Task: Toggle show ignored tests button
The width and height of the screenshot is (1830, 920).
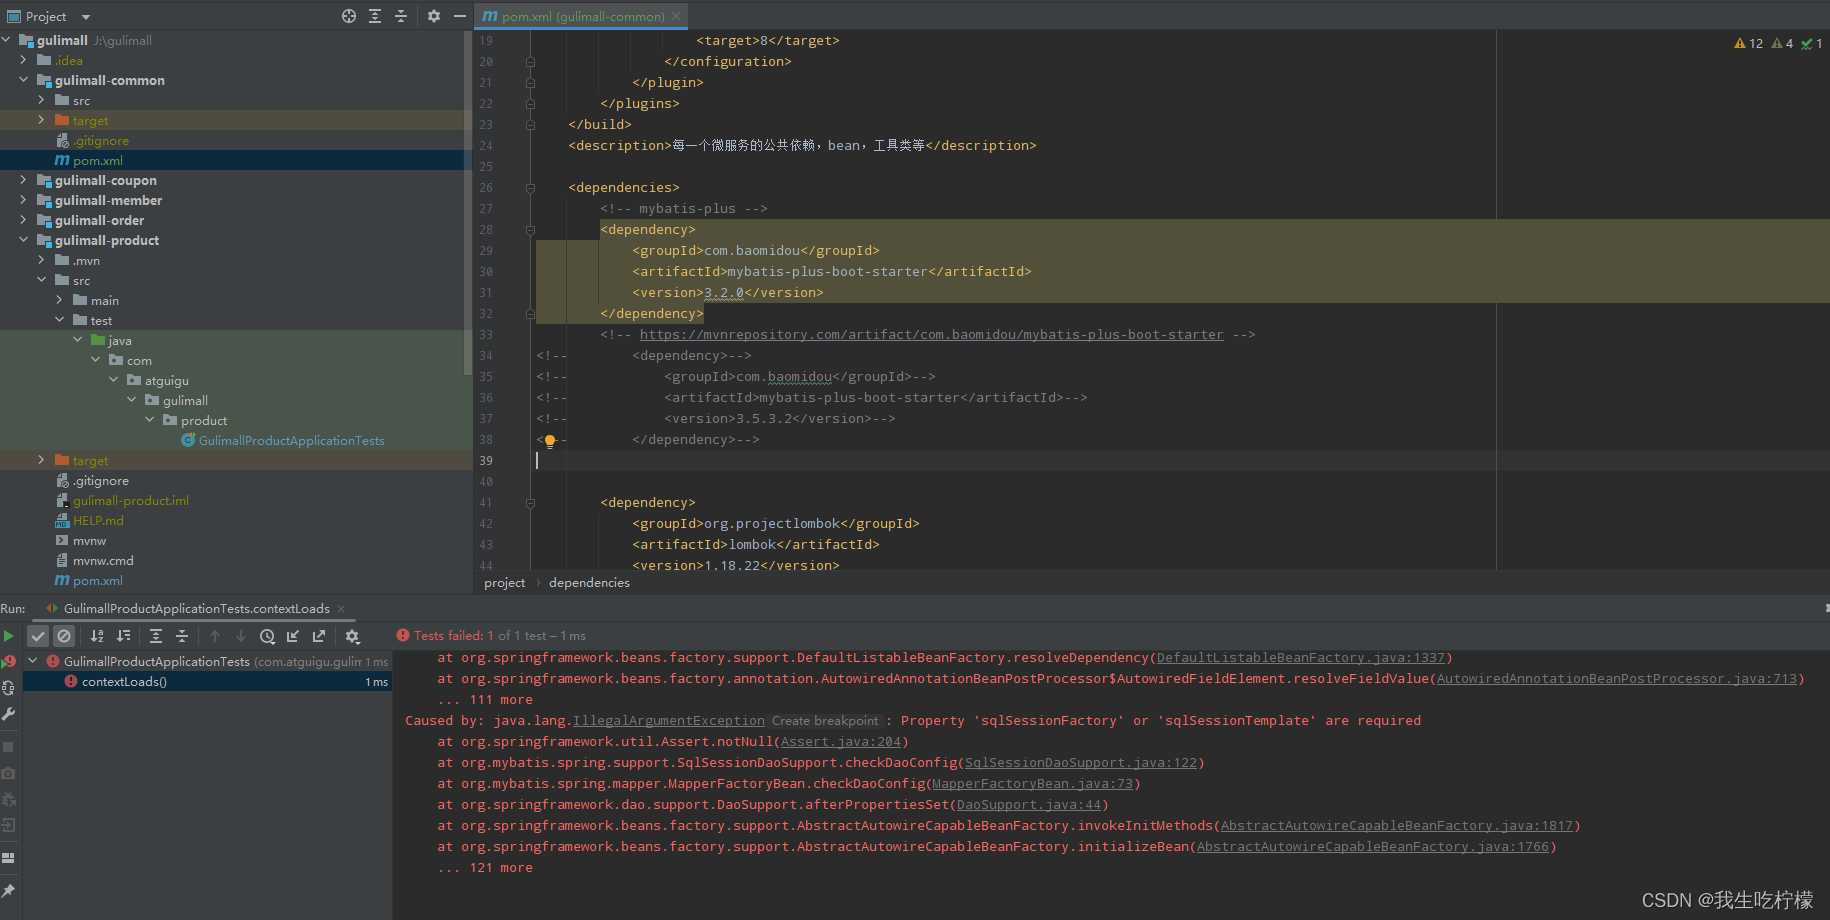Action: pos(64,636)
